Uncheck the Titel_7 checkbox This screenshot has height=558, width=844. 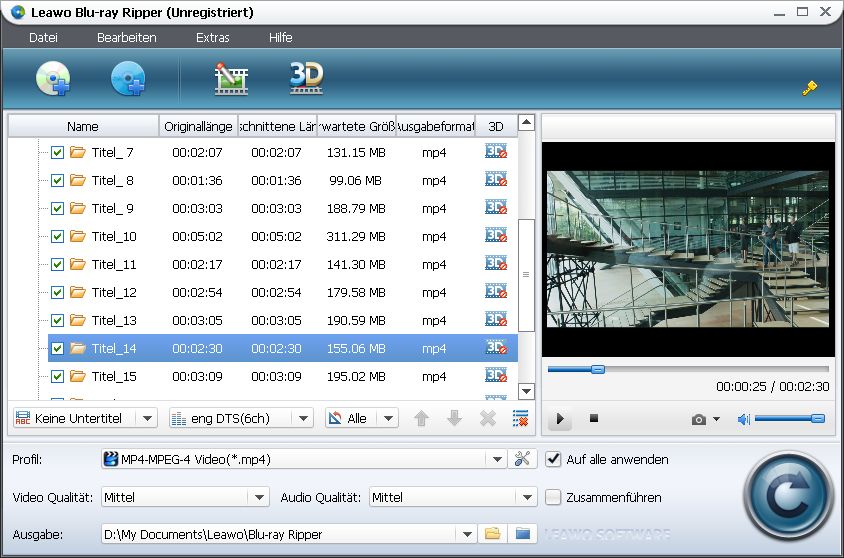point(58,152)
